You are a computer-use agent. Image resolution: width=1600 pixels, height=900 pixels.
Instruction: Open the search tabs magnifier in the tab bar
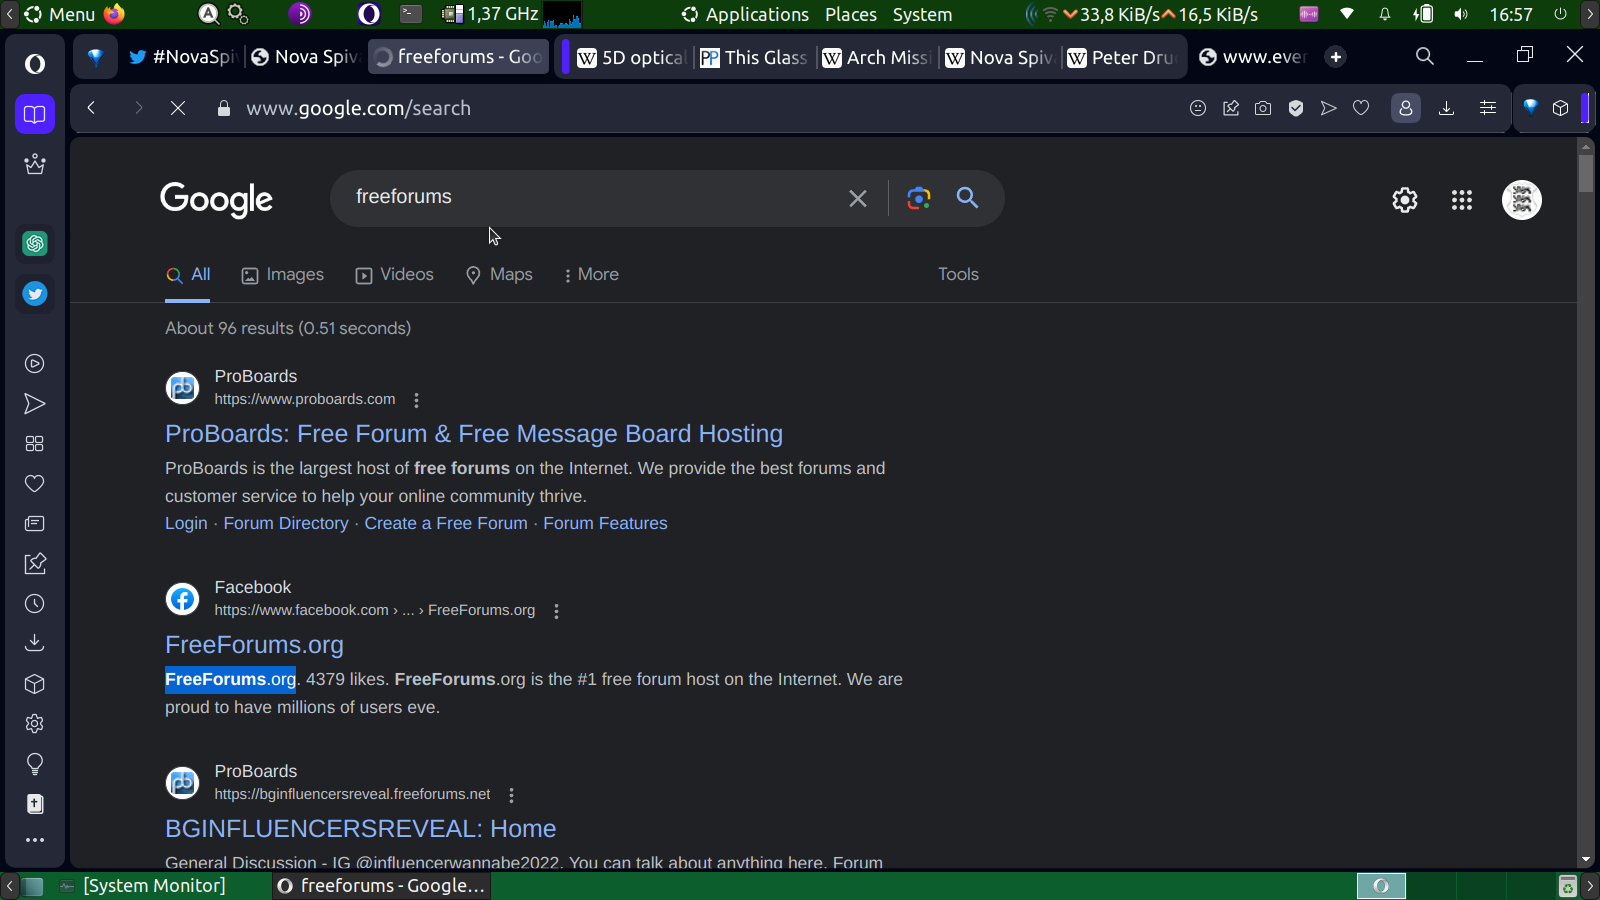coord(1425,57)
